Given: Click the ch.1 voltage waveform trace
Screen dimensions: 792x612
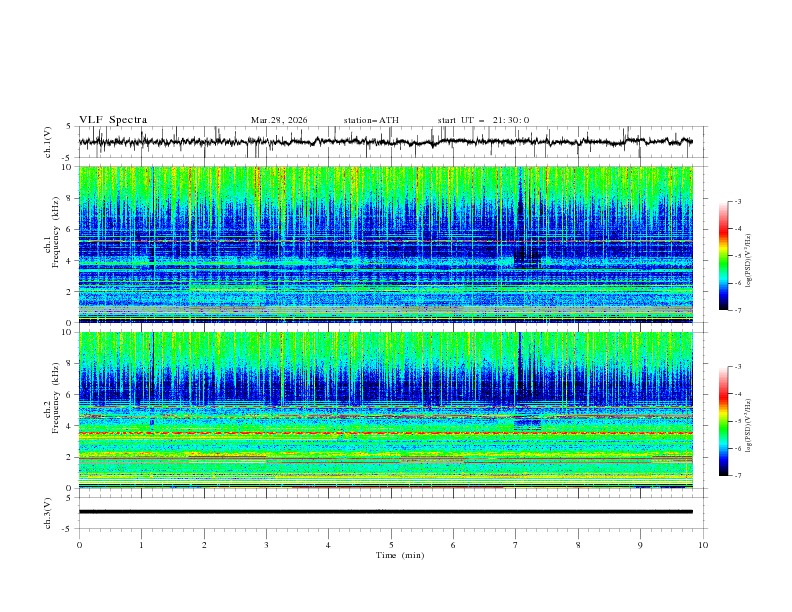Looking at the screenshot, I should 385,142.
